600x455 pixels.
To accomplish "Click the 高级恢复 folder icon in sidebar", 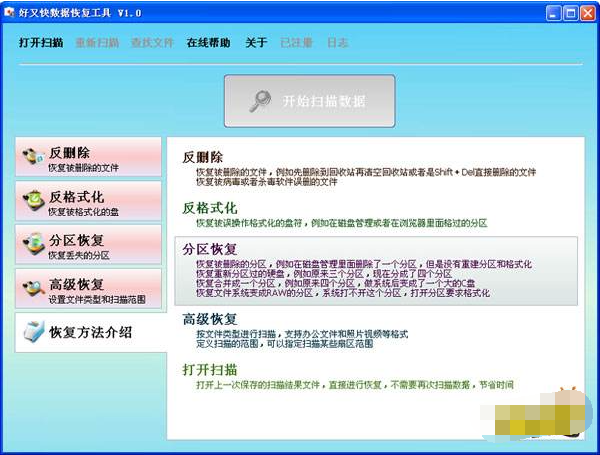I will click(33, 290).
